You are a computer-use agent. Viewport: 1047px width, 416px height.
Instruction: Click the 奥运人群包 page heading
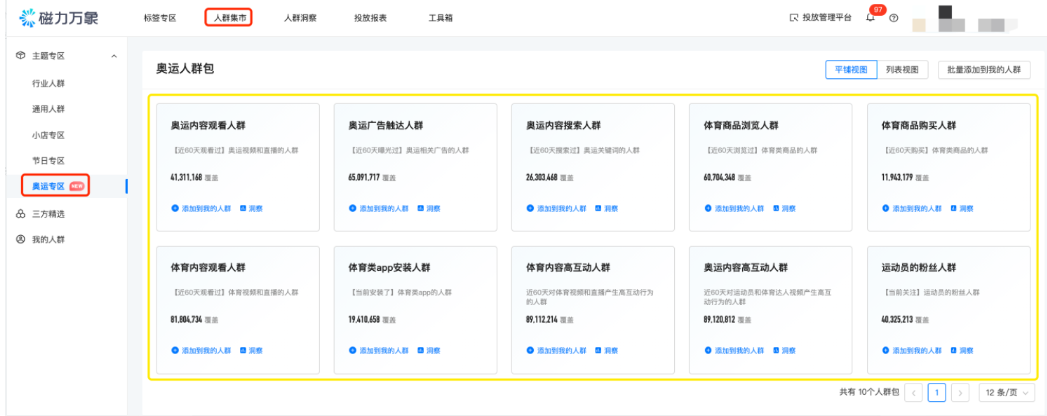click(x=185, y=69)
